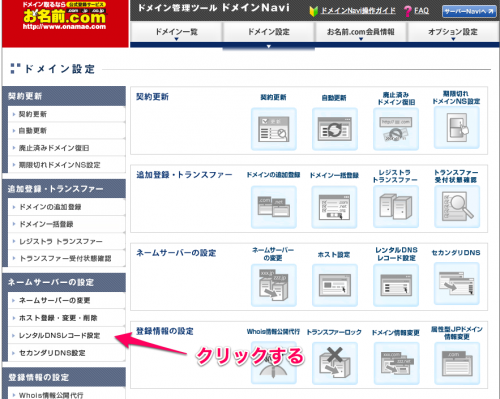Open the FAQ link

[421, 11]
